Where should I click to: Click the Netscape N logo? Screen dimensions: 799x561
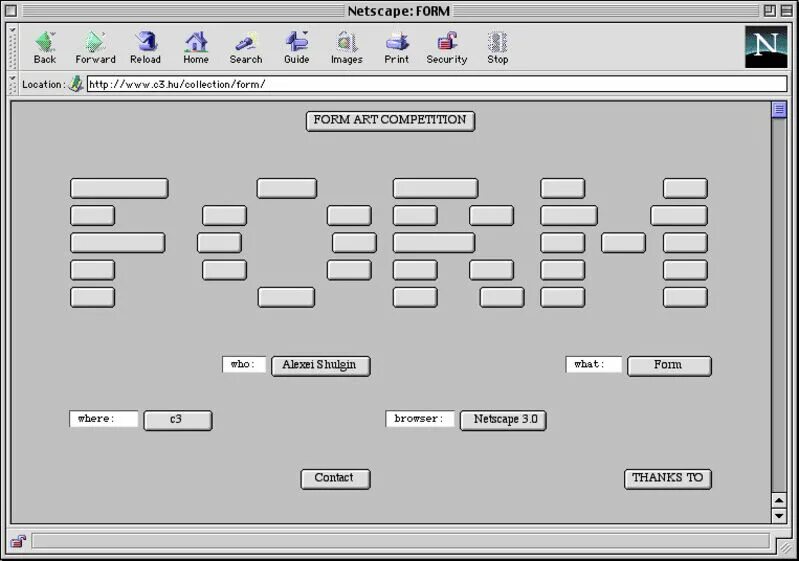(766, 47)
